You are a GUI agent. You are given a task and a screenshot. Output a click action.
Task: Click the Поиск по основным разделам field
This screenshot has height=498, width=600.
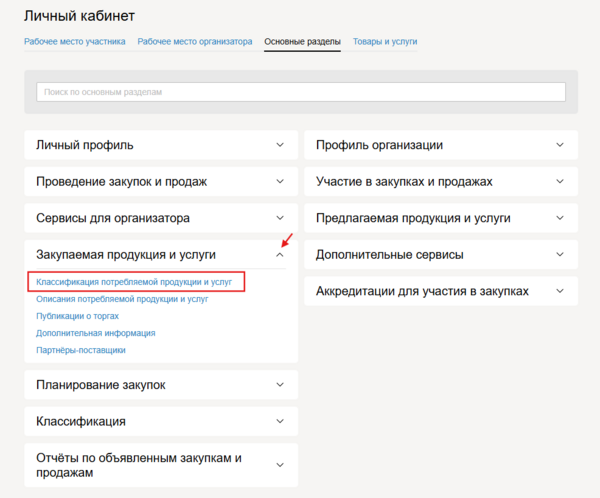coord(300,92)
